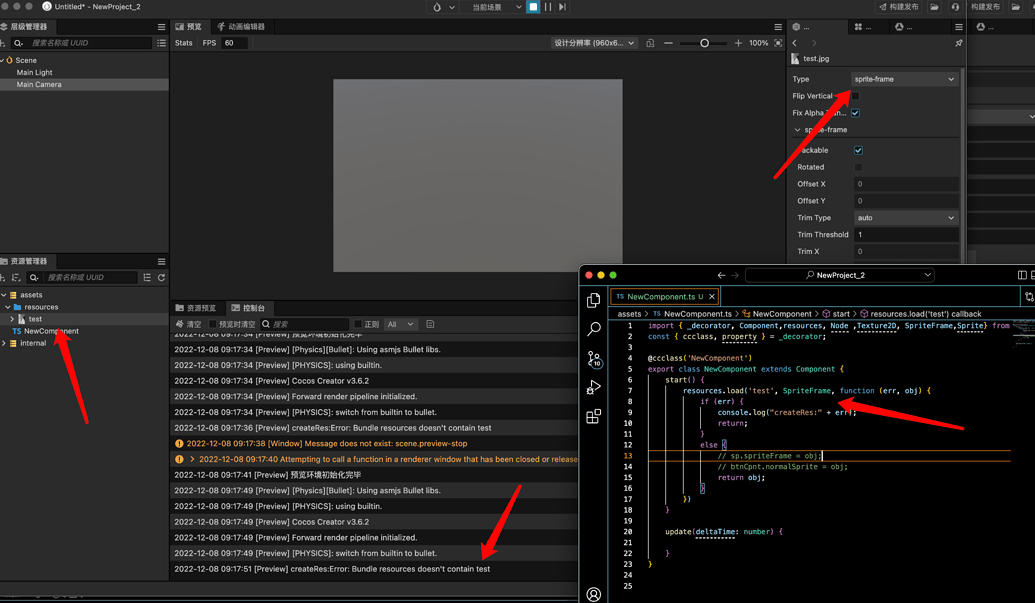Switch to the 动画编辑器 tab
This screenshot has height=603, width=1035.
coord(241,27)
